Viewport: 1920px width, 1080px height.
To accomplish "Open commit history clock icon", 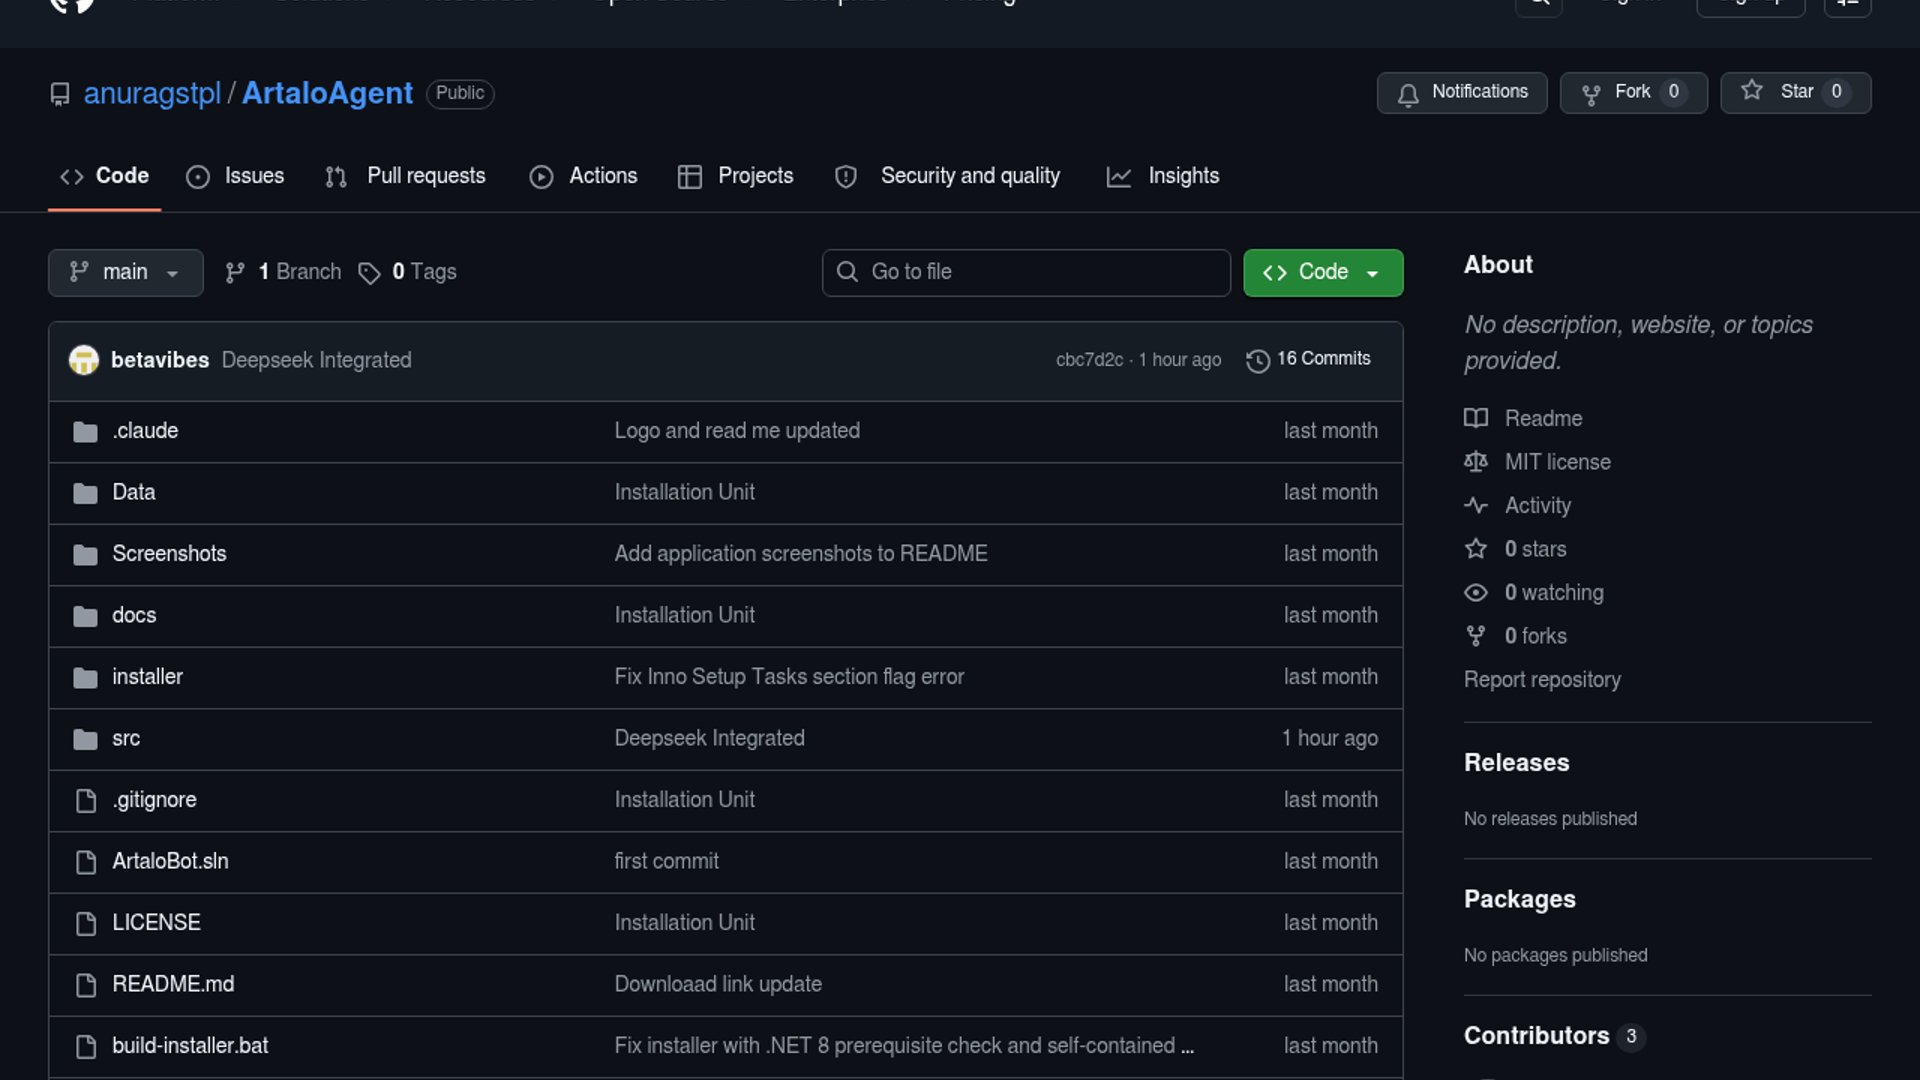I will point(1258,360).
